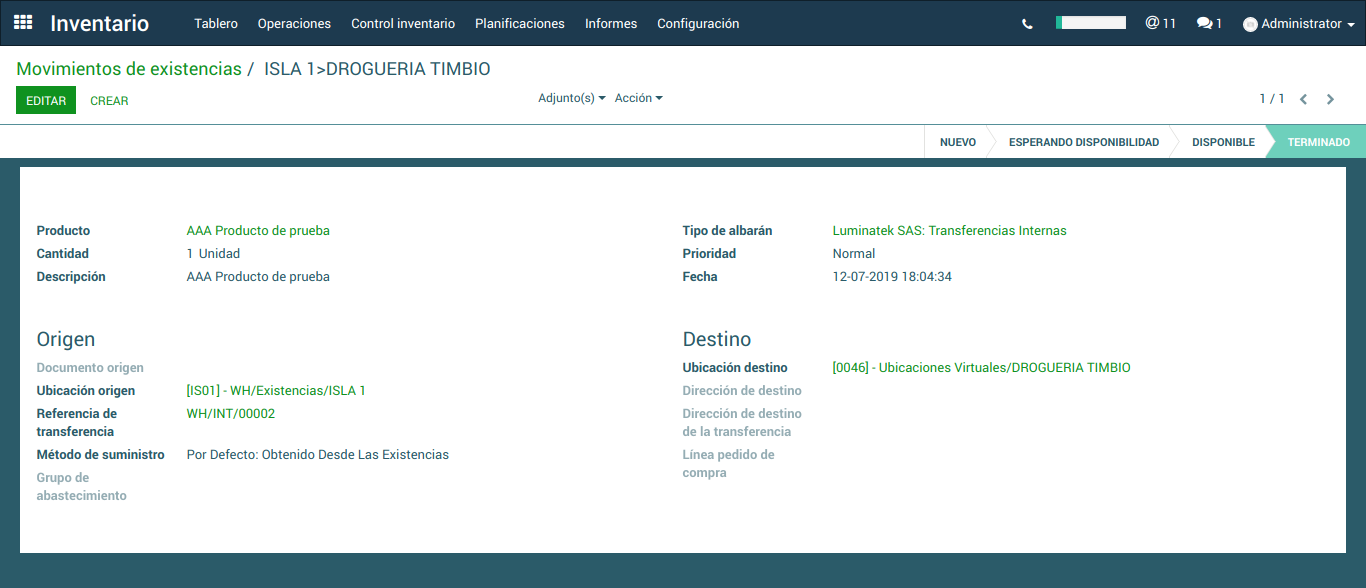The height and width of the screenshot is (588, 1366).
Task: Click the phone call icon
Action: 1027,24
